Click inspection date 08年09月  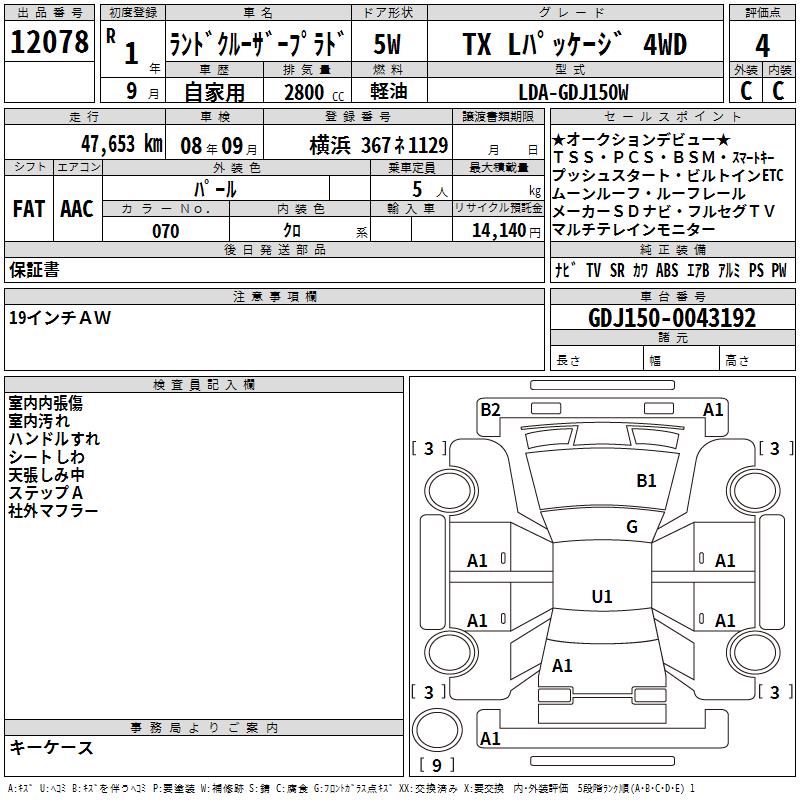(x=219, y=146)
